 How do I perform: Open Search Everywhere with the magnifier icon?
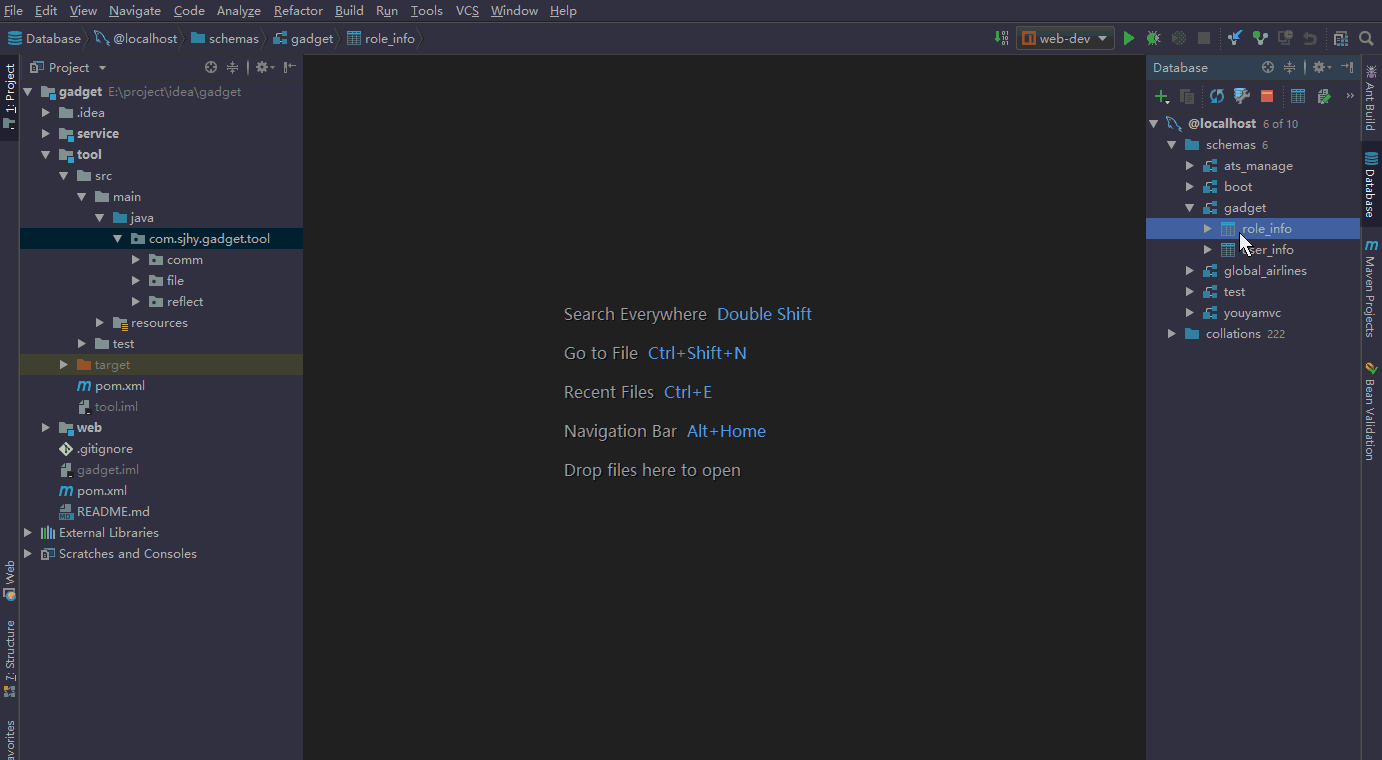coord(1366,38)
